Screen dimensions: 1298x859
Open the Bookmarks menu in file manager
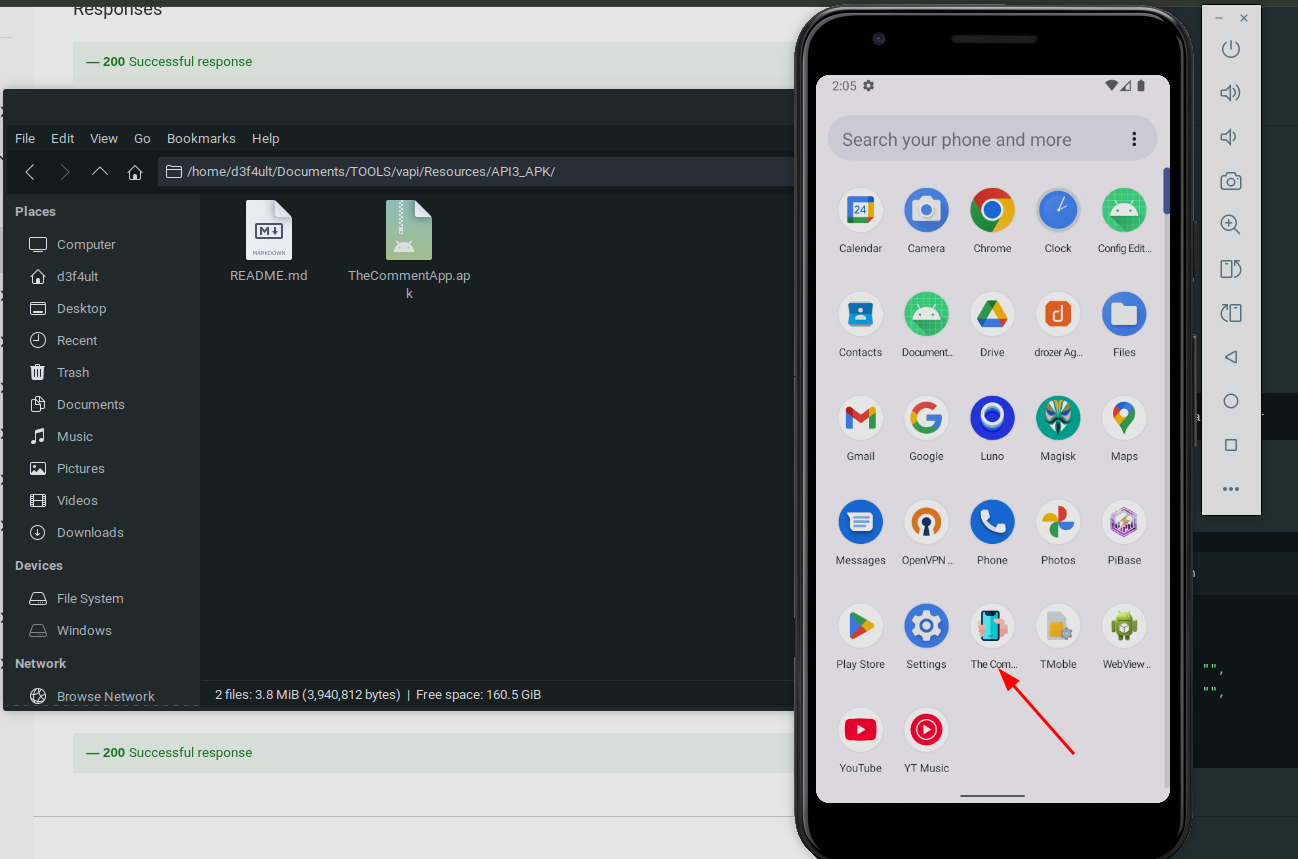201,138
